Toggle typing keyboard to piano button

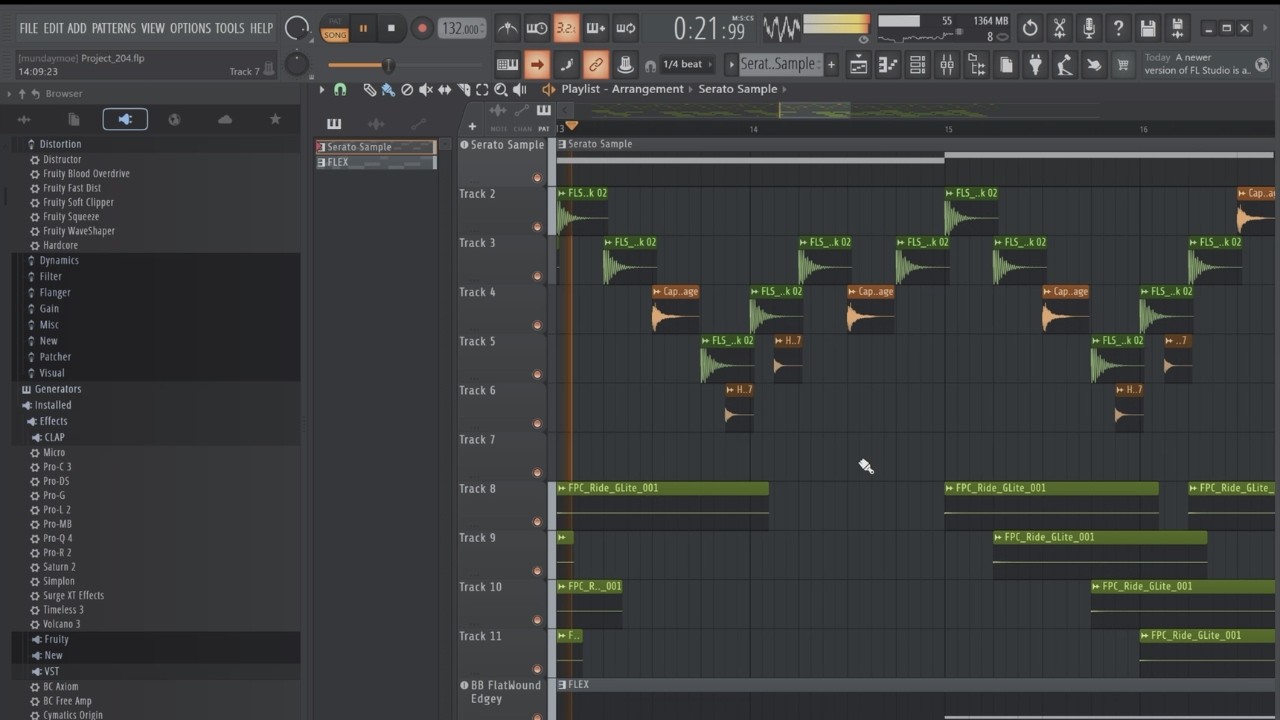pyautogui.click(x=508, y=65)
